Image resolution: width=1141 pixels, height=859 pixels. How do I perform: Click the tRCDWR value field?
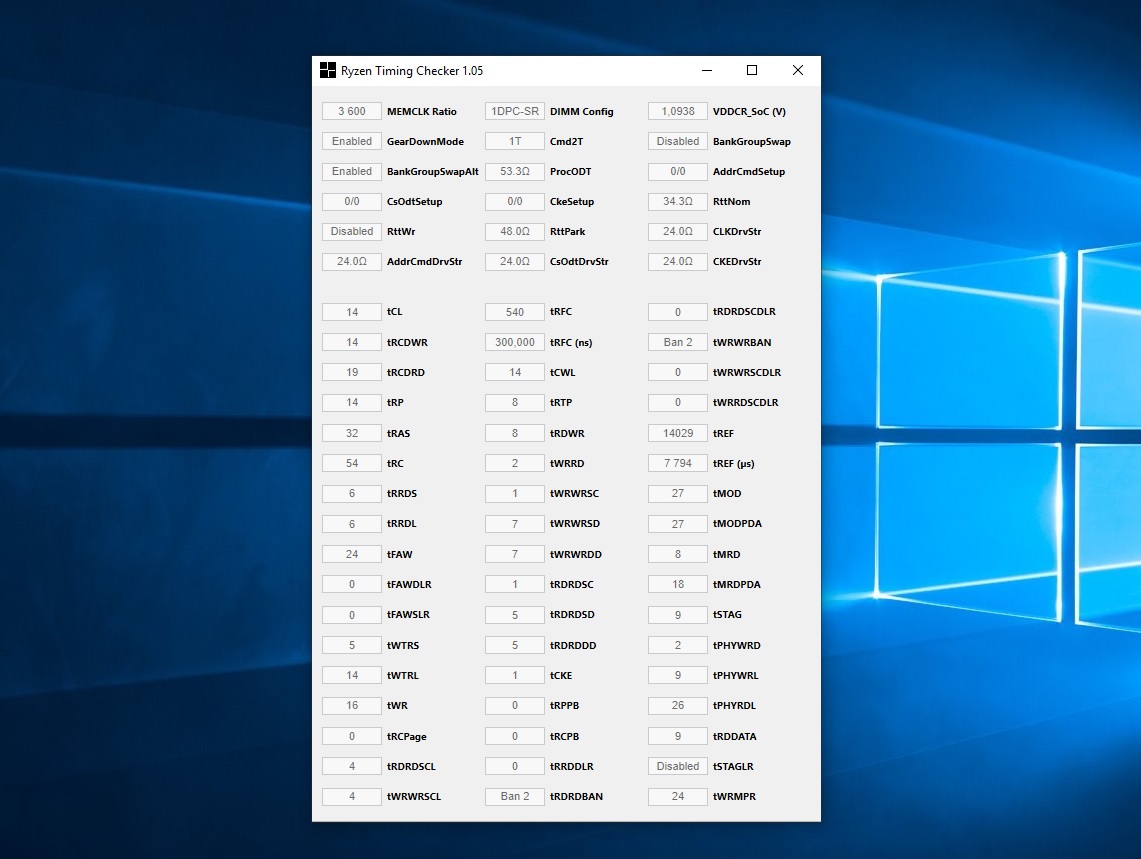pyautogui.click(x=352, y=342)
